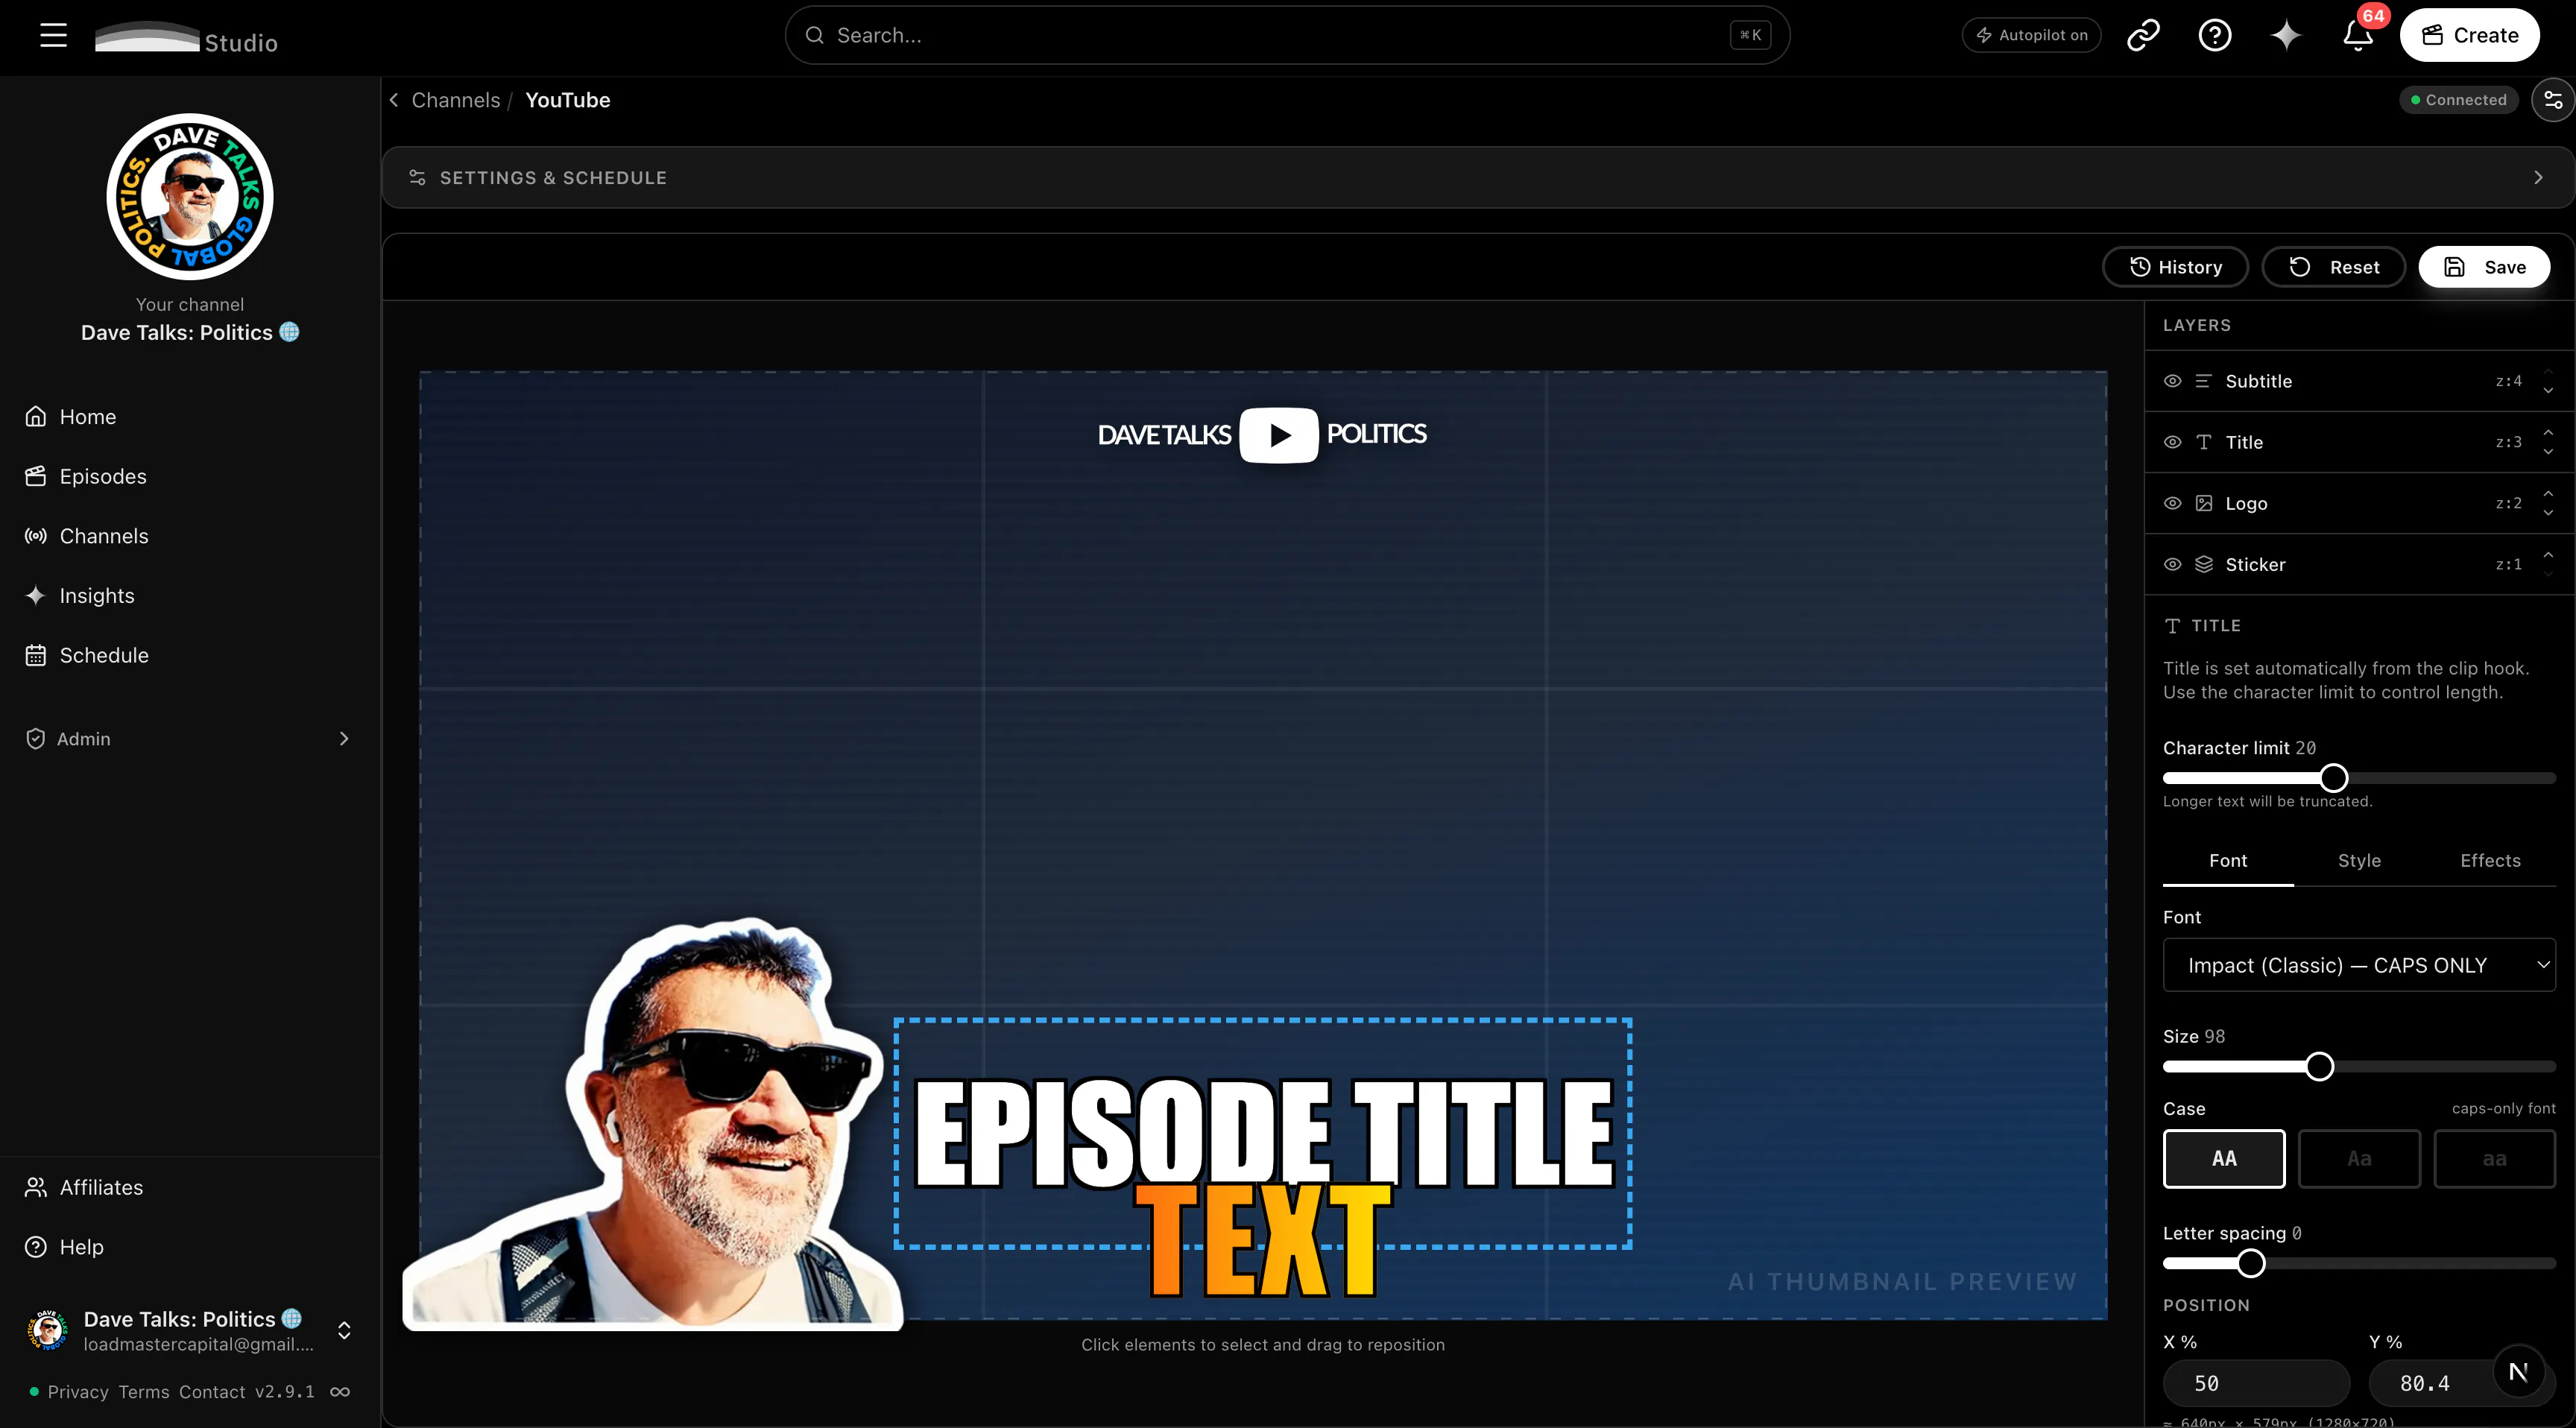Select the Aa title case option

click(2359, 1159)
